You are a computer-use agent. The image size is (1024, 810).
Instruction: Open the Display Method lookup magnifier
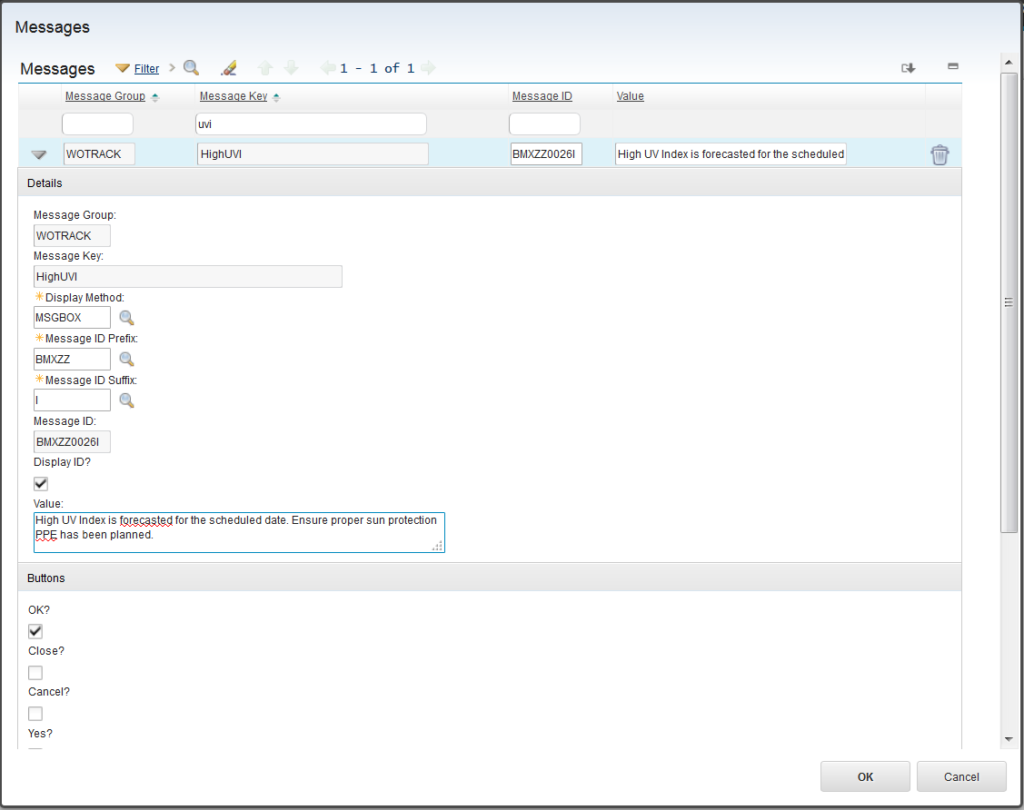127,318
